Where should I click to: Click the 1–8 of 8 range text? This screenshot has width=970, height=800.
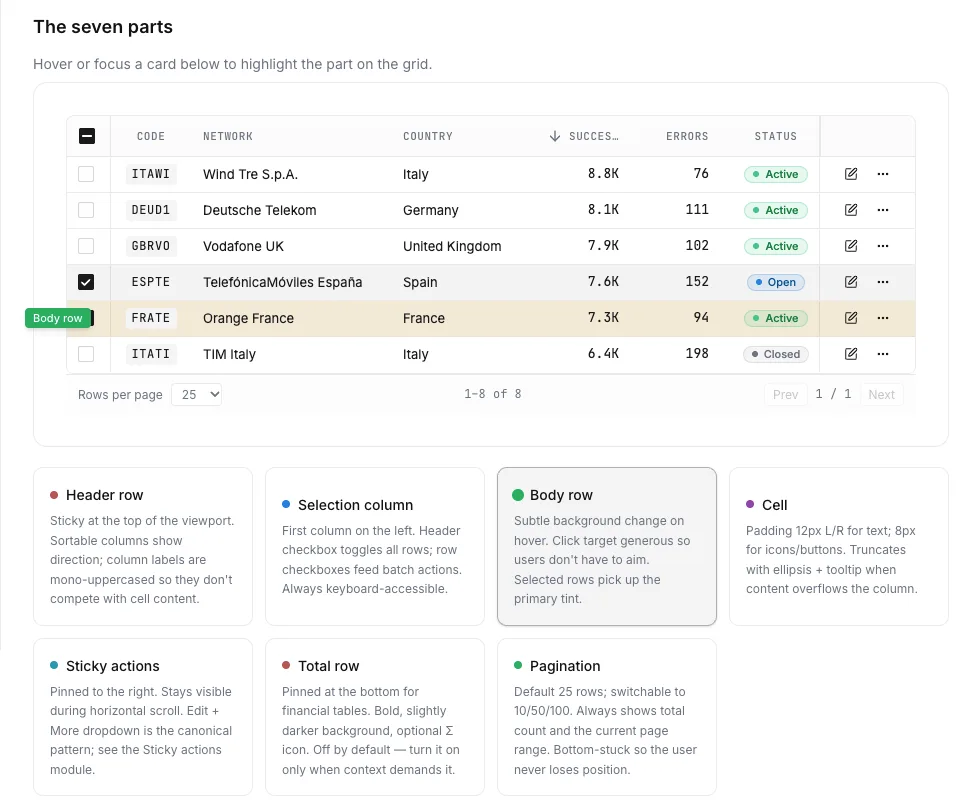493,394
